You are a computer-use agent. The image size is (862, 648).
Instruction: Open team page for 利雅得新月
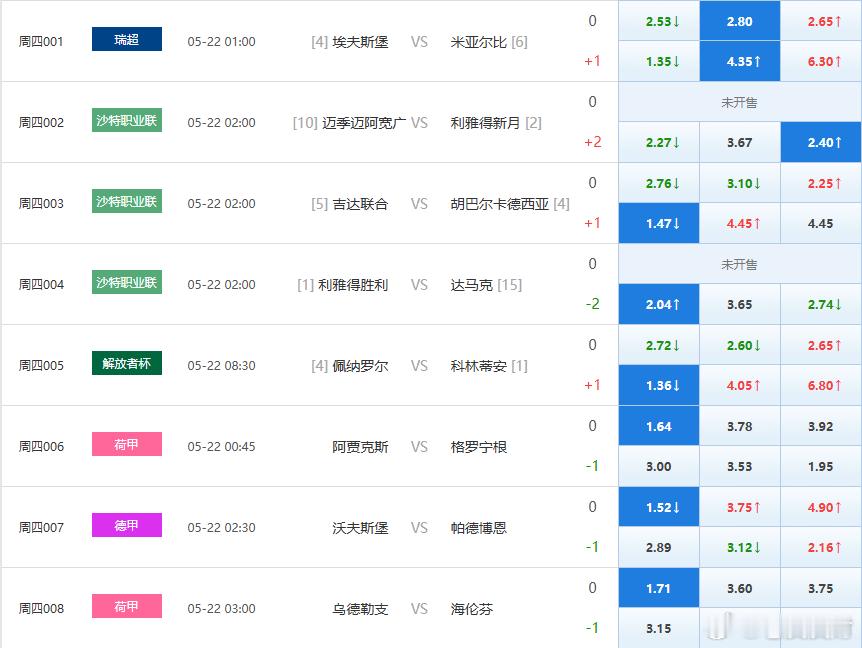[485, 123]
